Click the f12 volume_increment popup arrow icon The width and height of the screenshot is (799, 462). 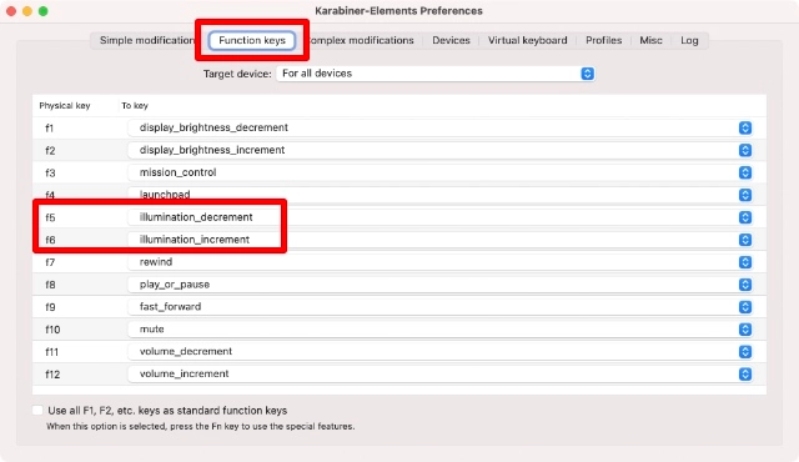pyautogui.click(x=744, y=374)
